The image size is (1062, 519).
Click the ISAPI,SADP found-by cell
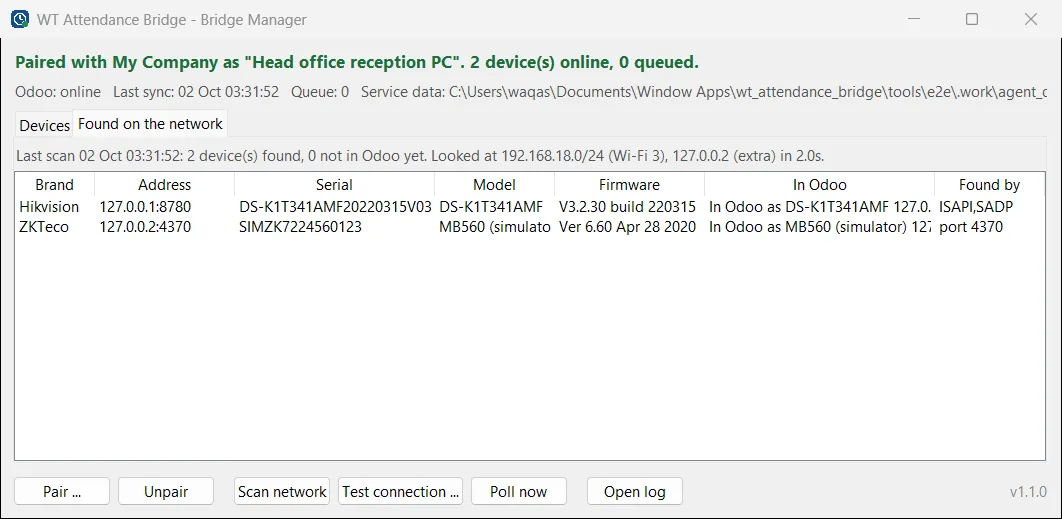976,207
